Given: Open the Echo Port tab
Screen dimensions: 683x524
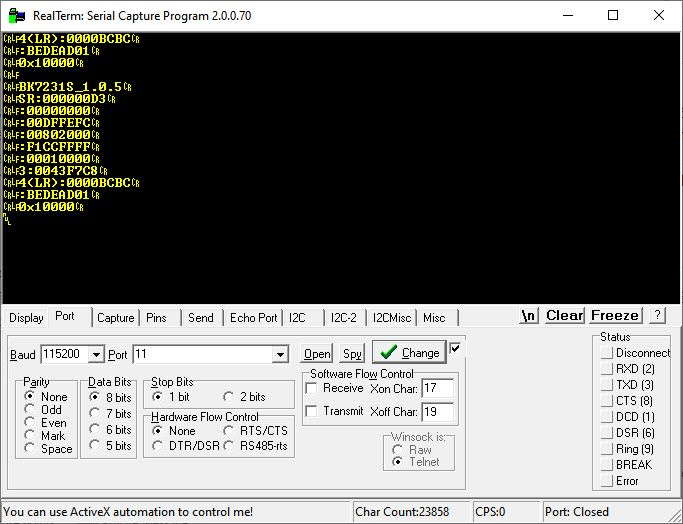Looking at the screenshot, I should pos(254,318).
